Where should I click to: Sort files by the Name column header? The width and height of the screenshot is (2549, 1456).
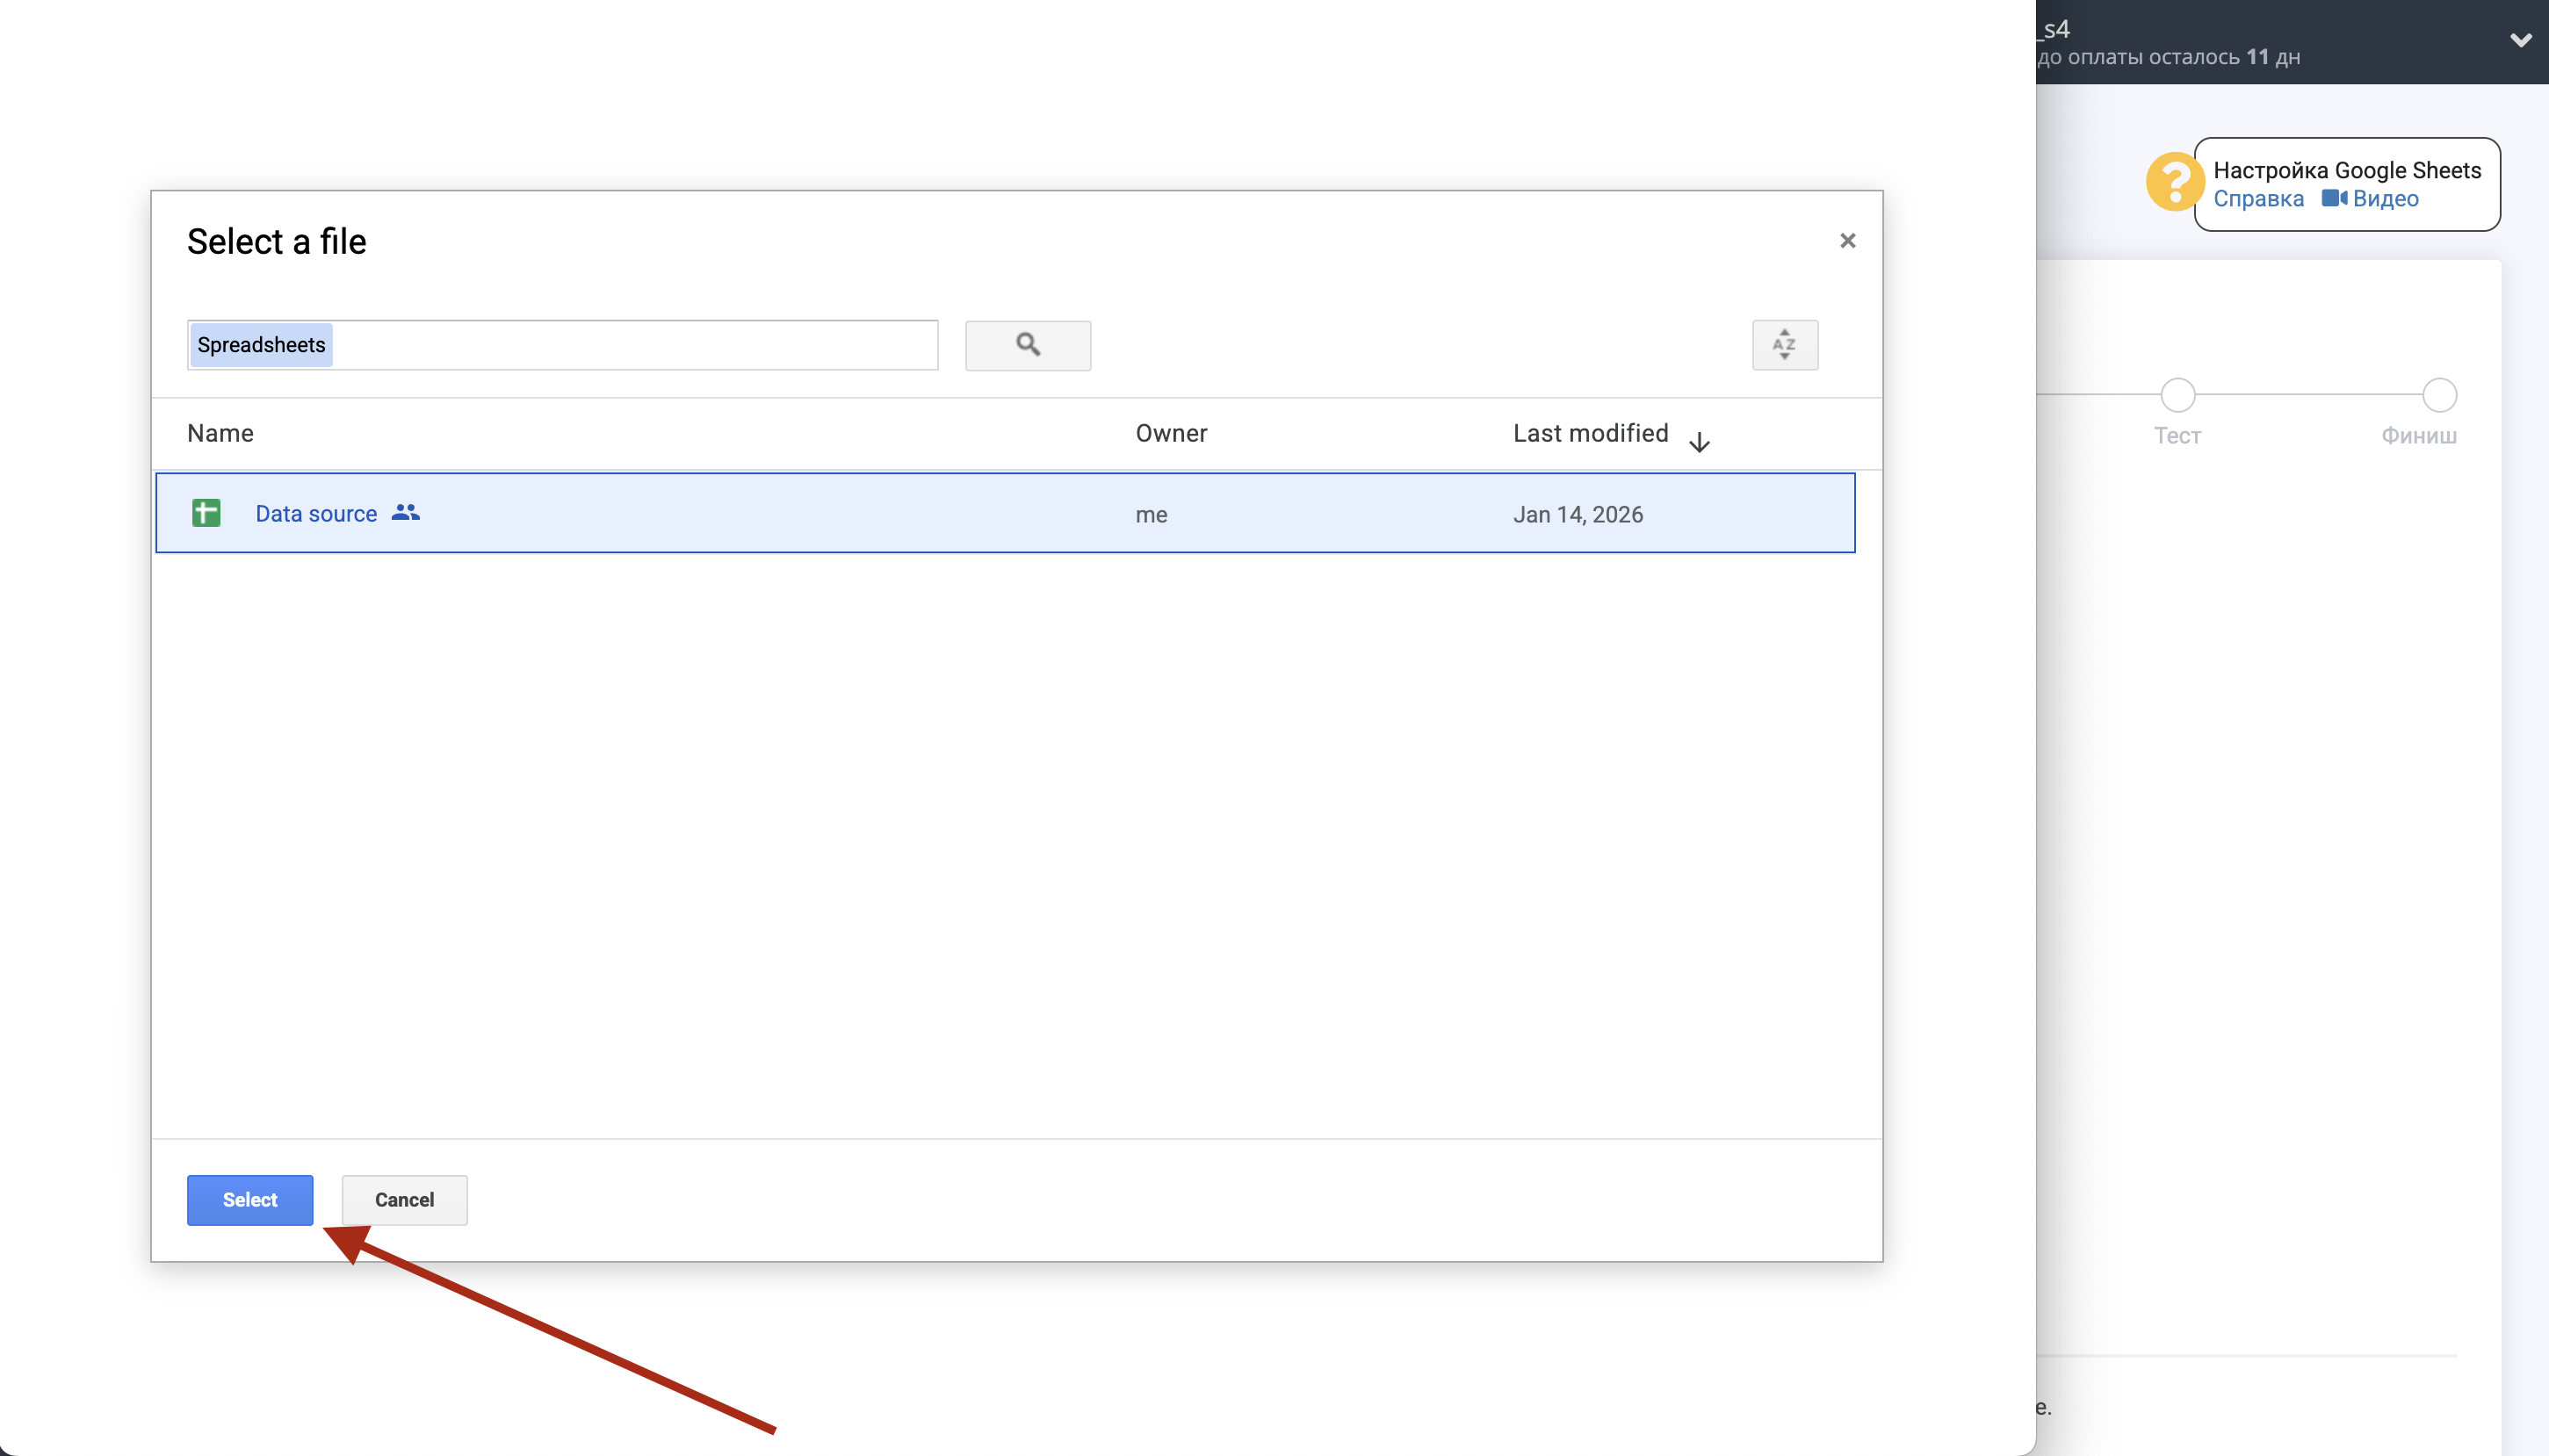coord(220,433)
